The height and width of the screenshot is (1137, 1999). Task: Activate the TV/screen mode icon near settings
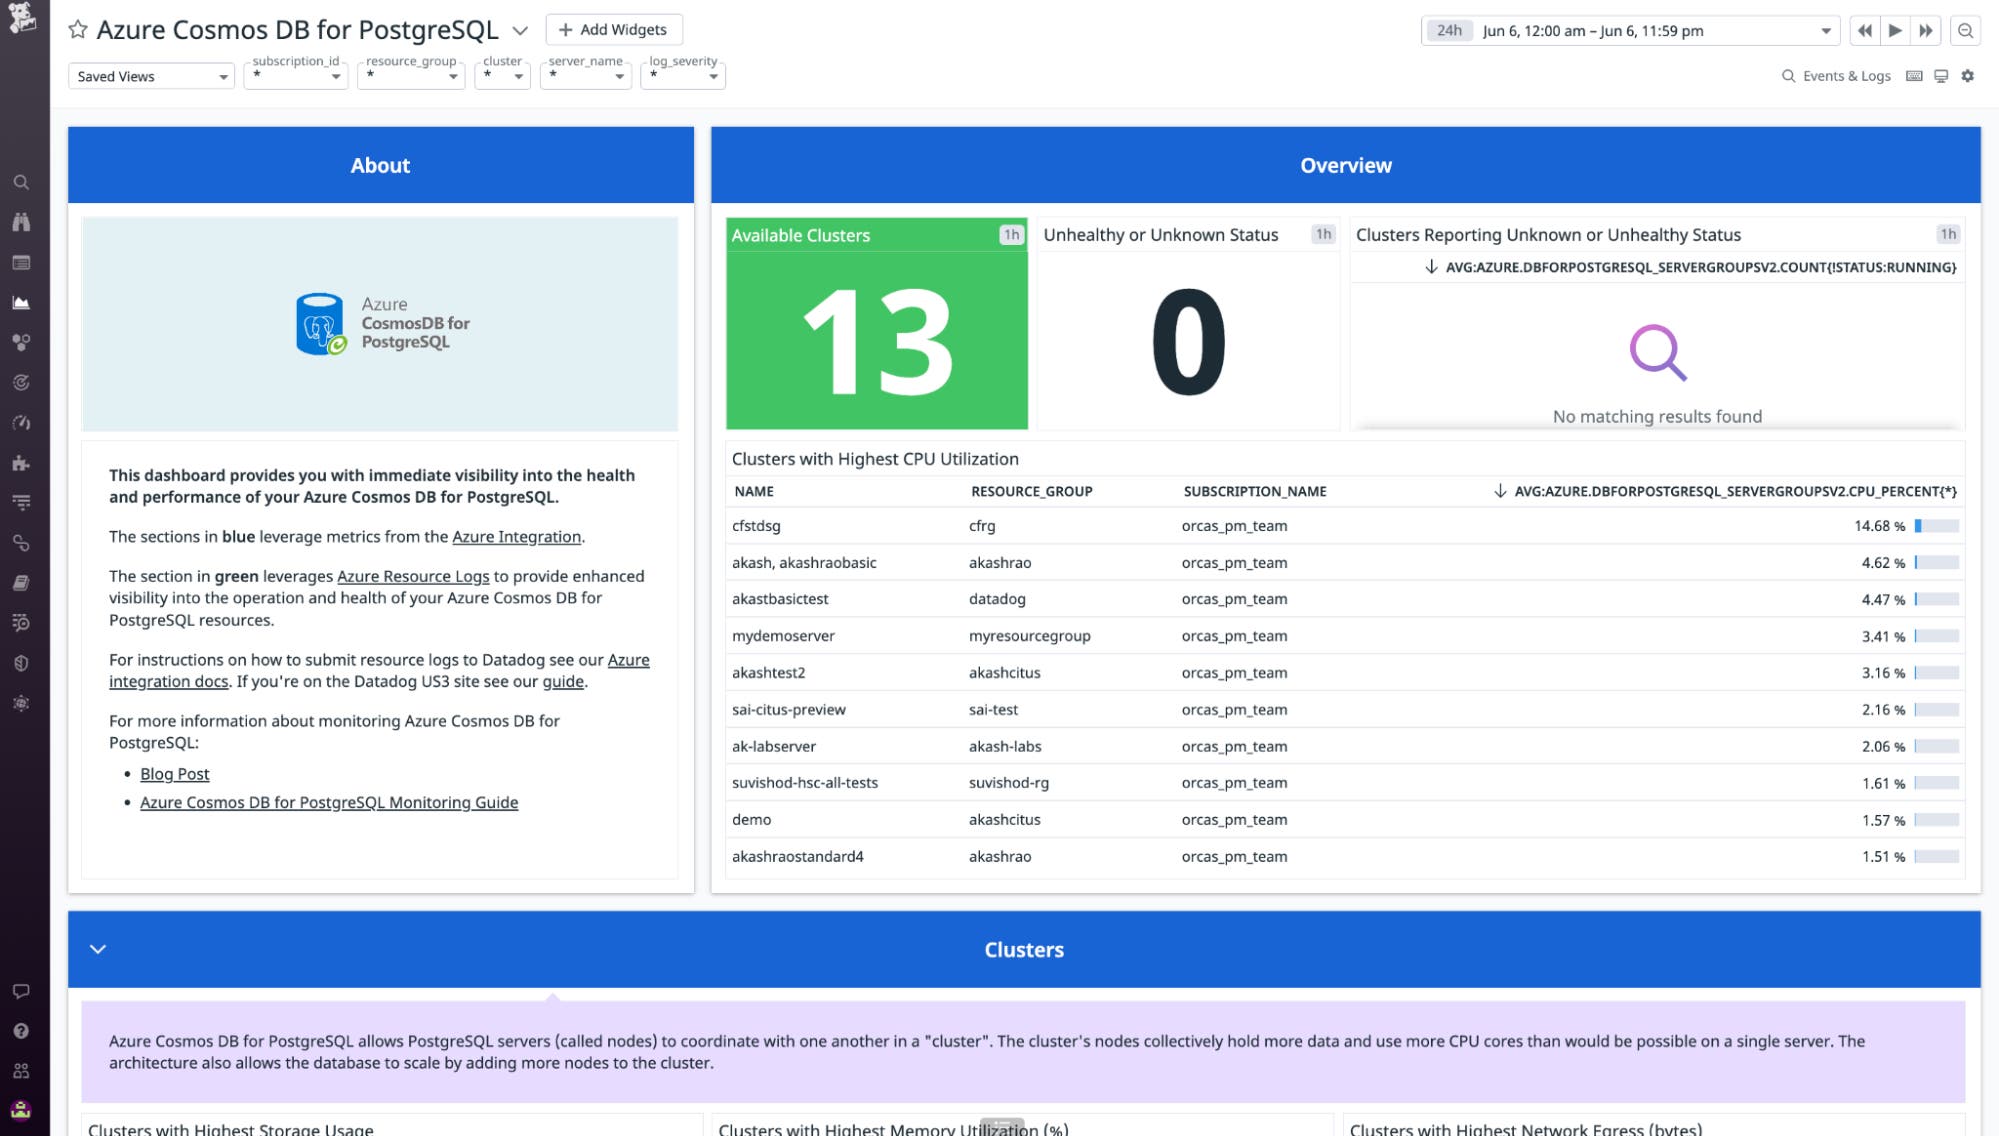click(1941, 76)
